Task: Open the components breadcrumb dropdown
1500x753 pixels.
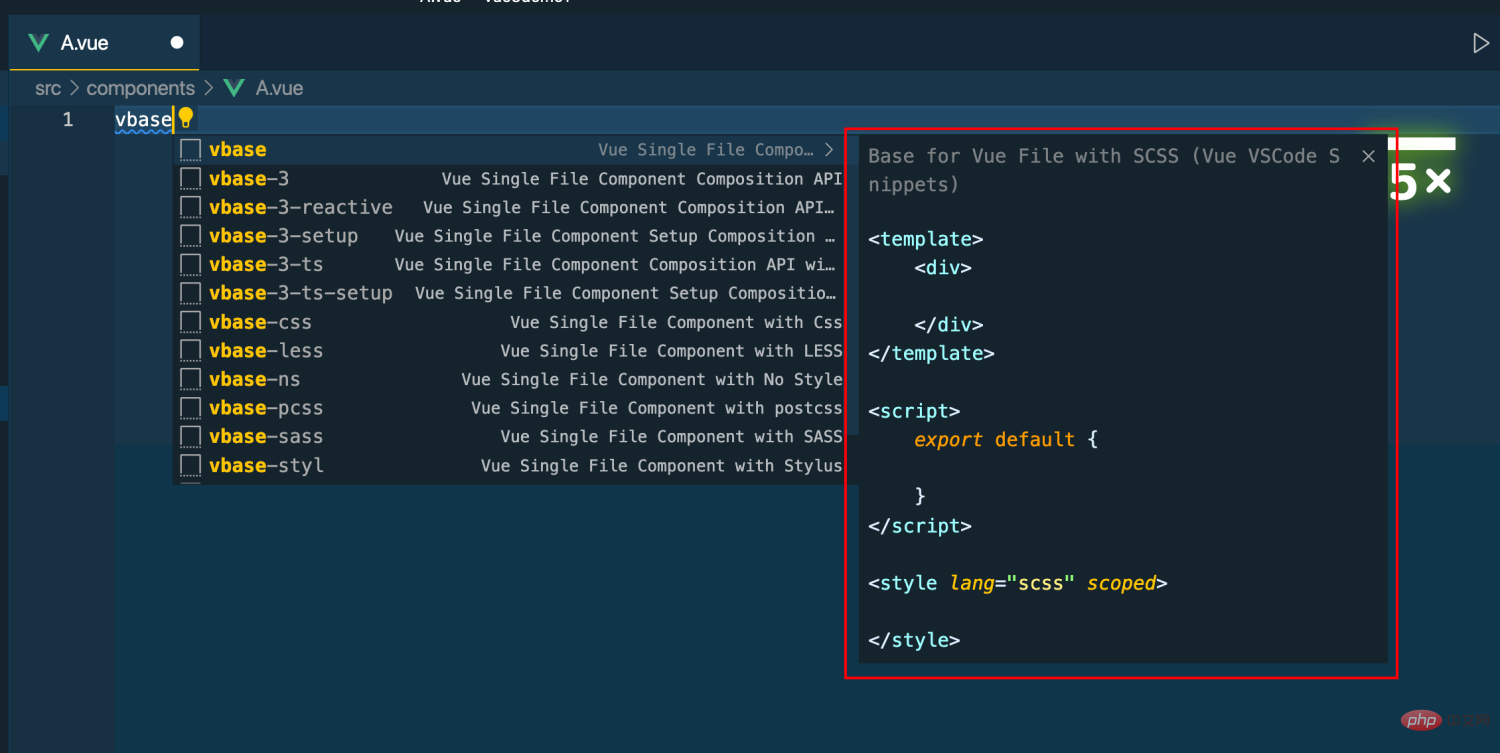Action: tap(140, 88)
